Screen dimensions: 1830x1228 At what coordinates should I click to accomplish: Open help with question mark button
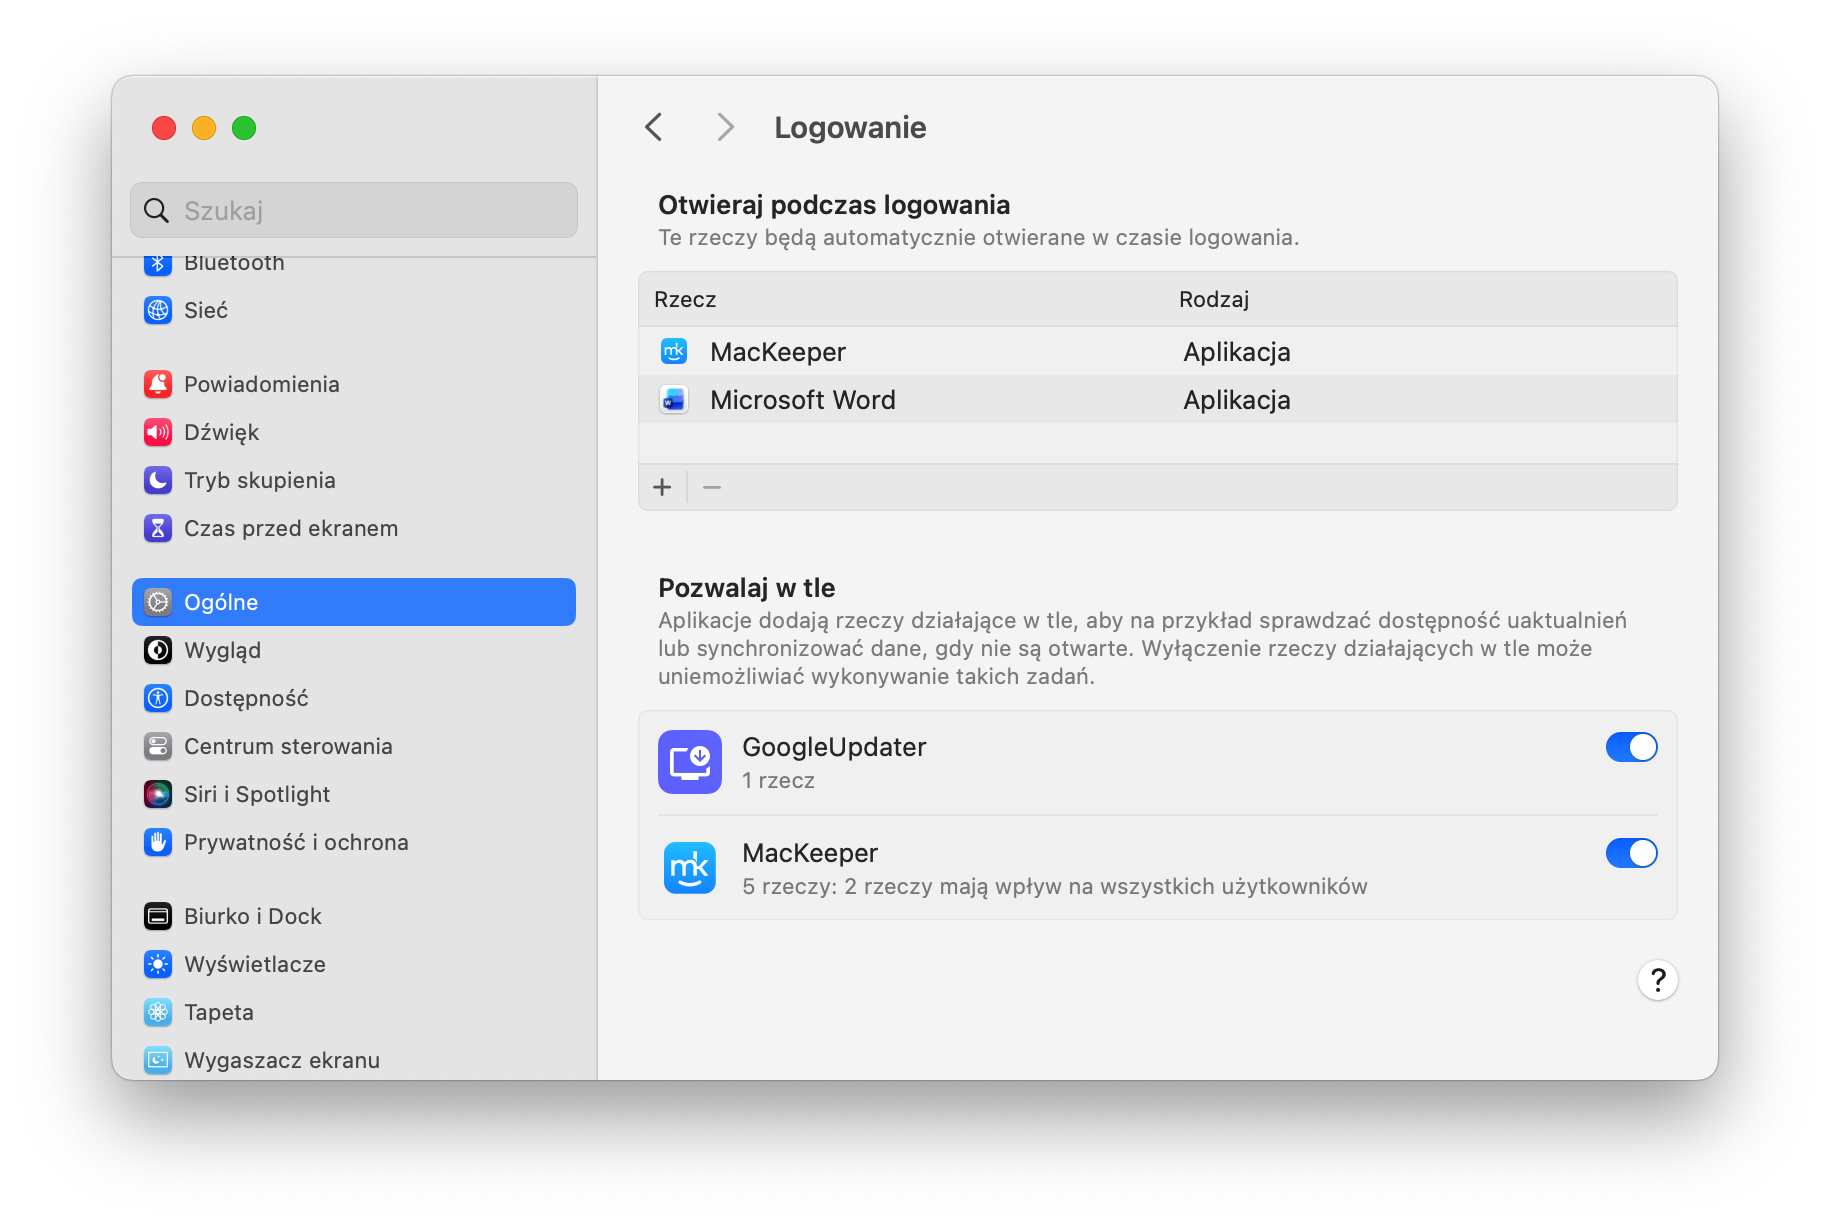(1657, 980)
